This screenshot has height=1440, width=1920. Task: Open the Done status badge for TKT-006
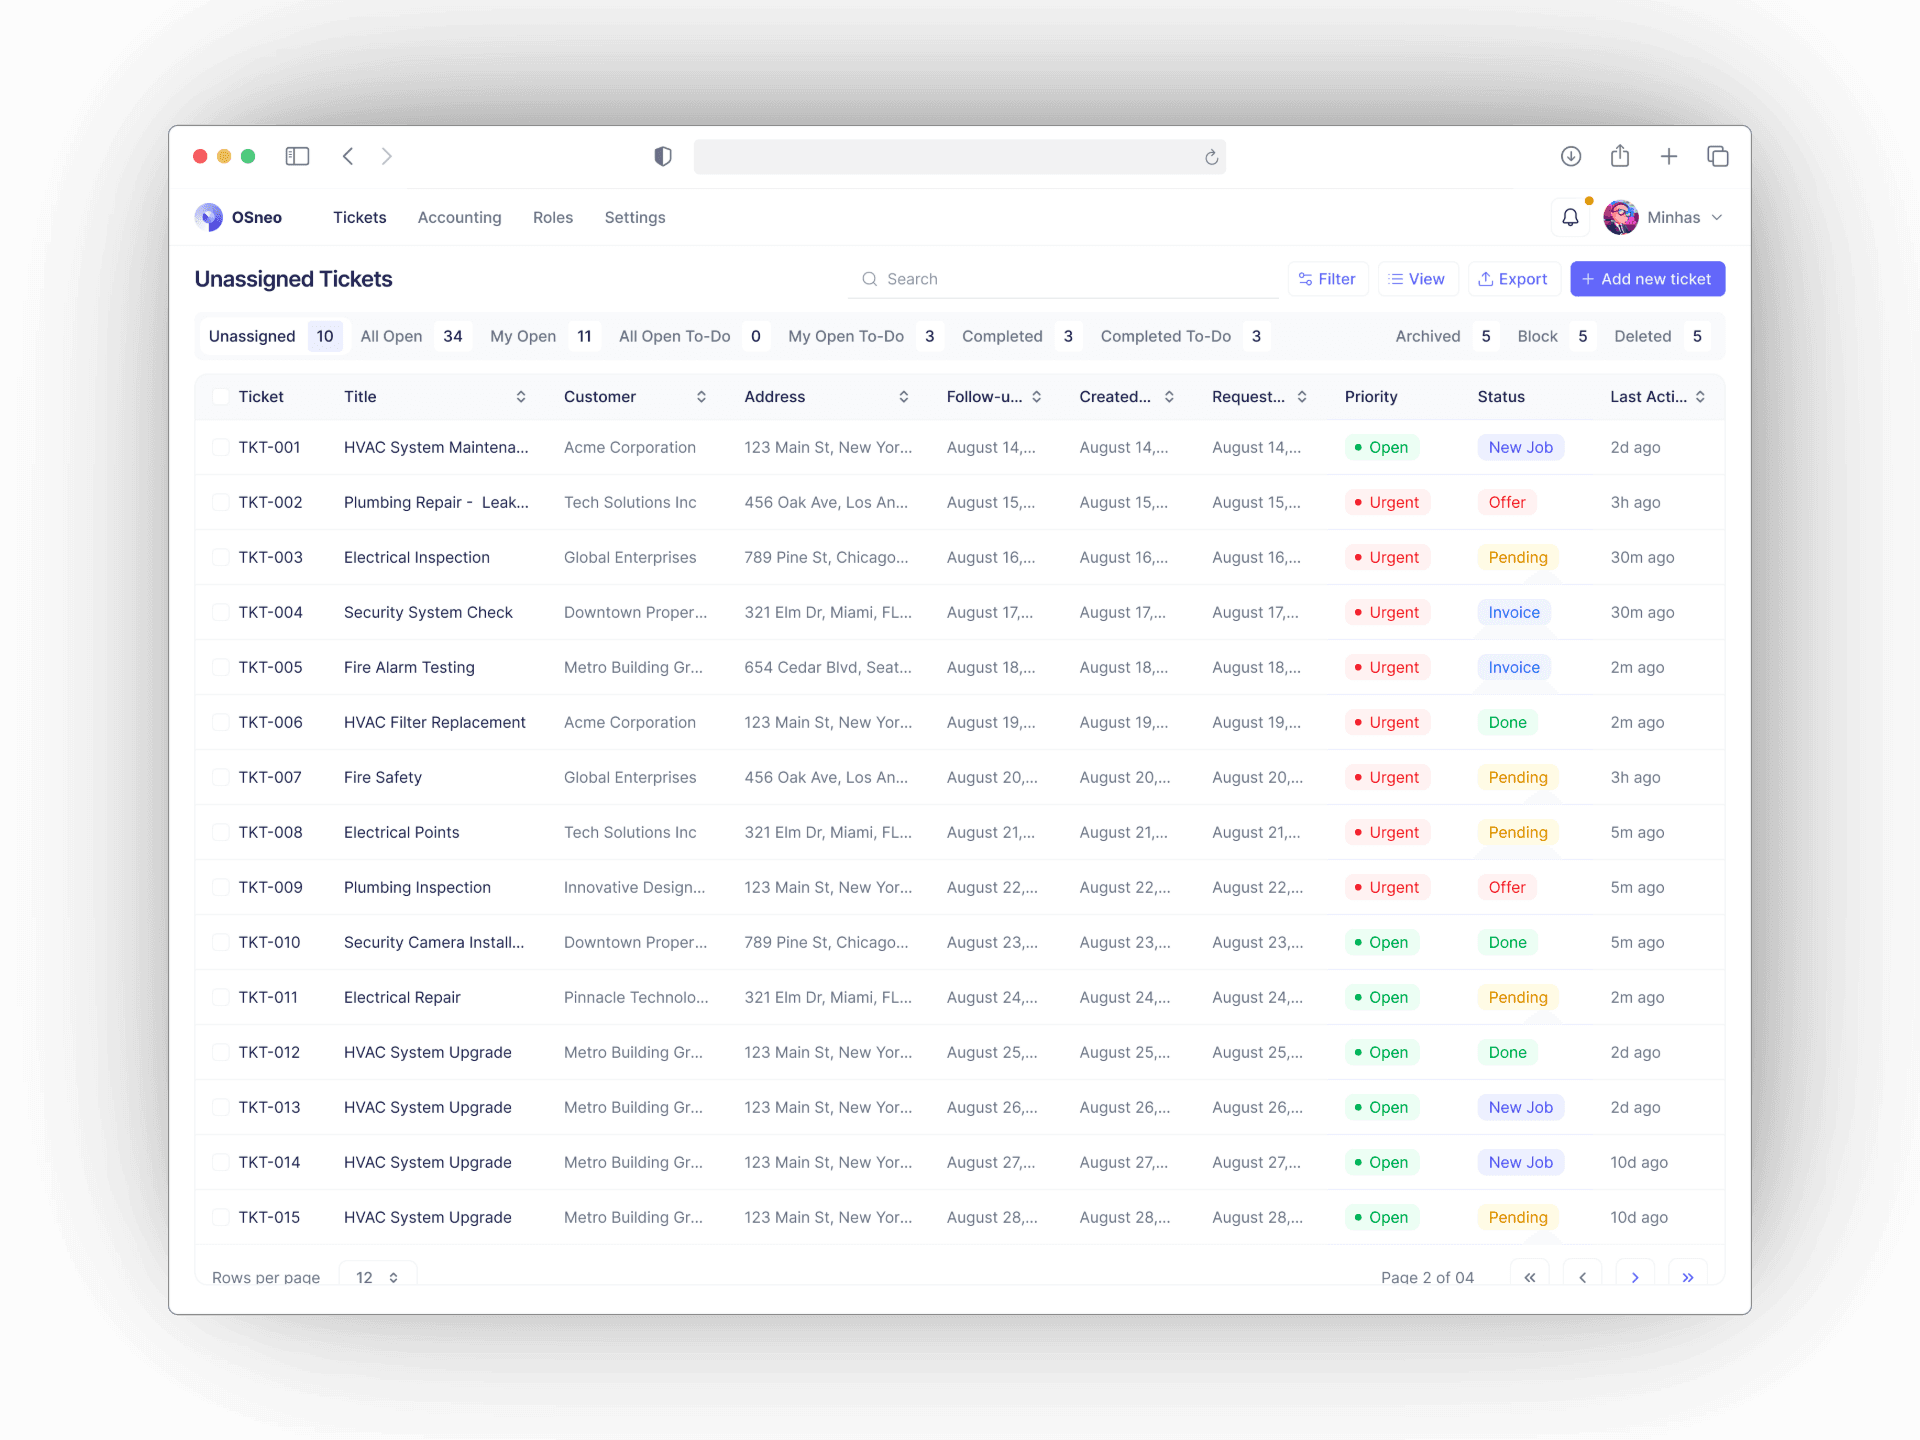[1507, 722]
